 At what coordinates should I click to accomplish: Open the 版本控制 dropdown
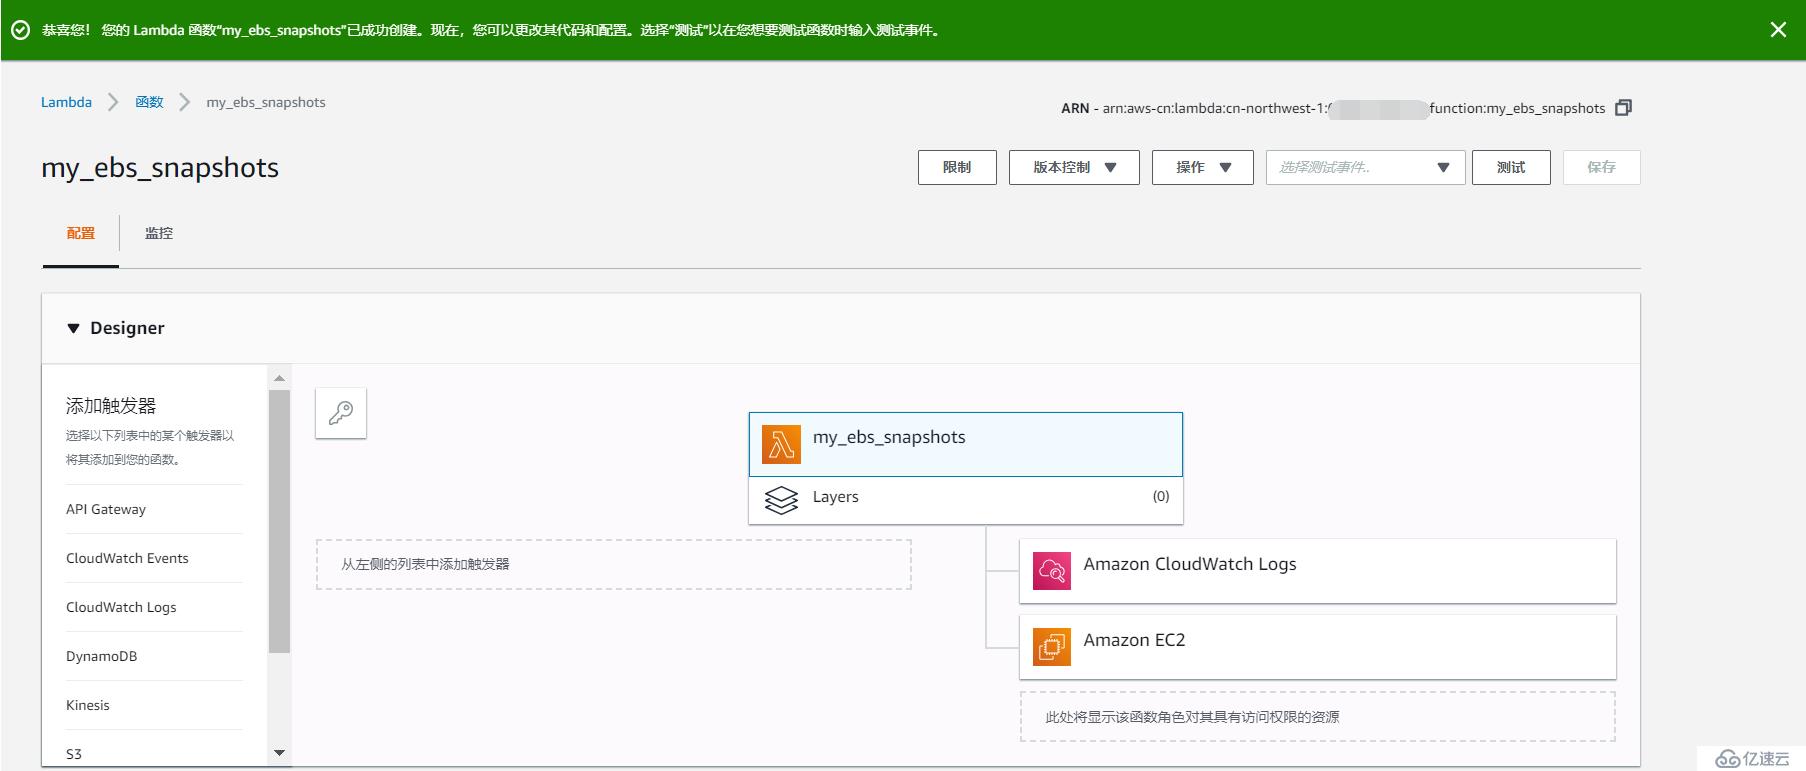coord(1074,167)
